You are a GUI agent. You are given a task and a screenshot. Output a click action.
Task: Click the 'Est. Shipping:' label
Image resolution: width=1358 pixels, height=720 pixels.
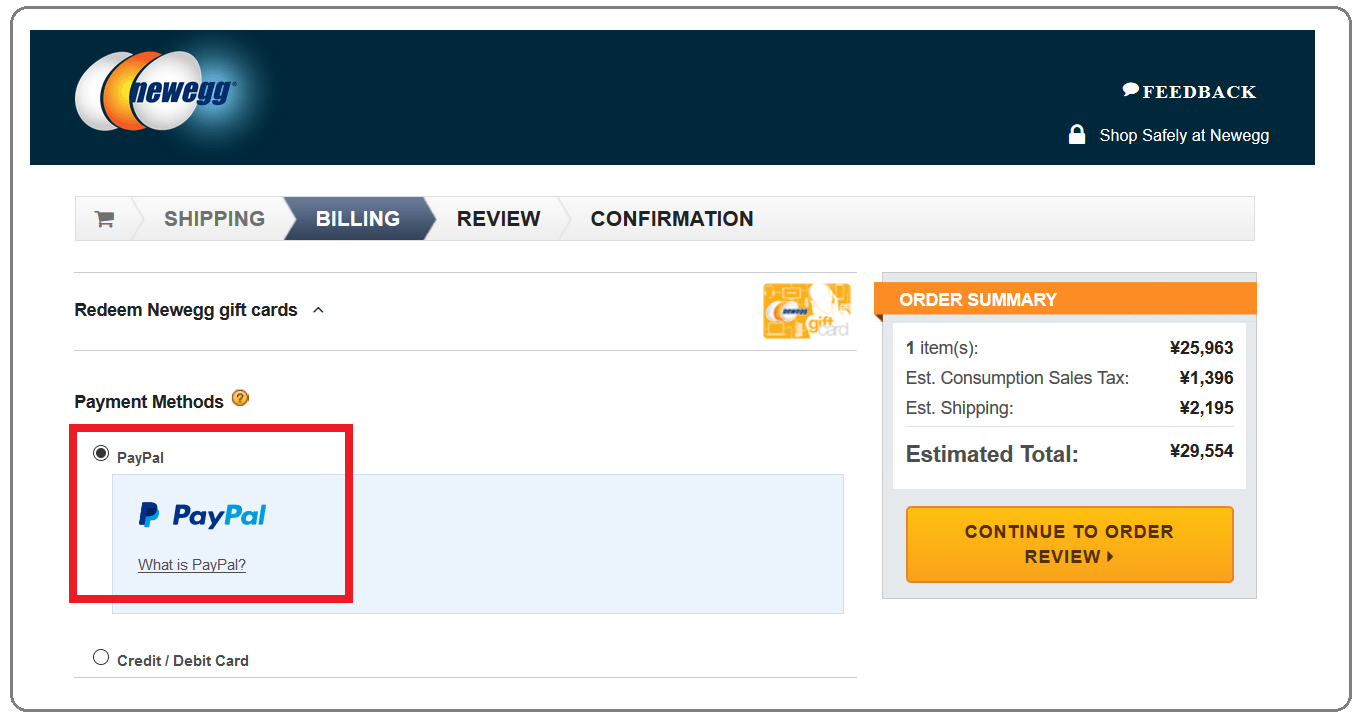click(x=960, y=408)
